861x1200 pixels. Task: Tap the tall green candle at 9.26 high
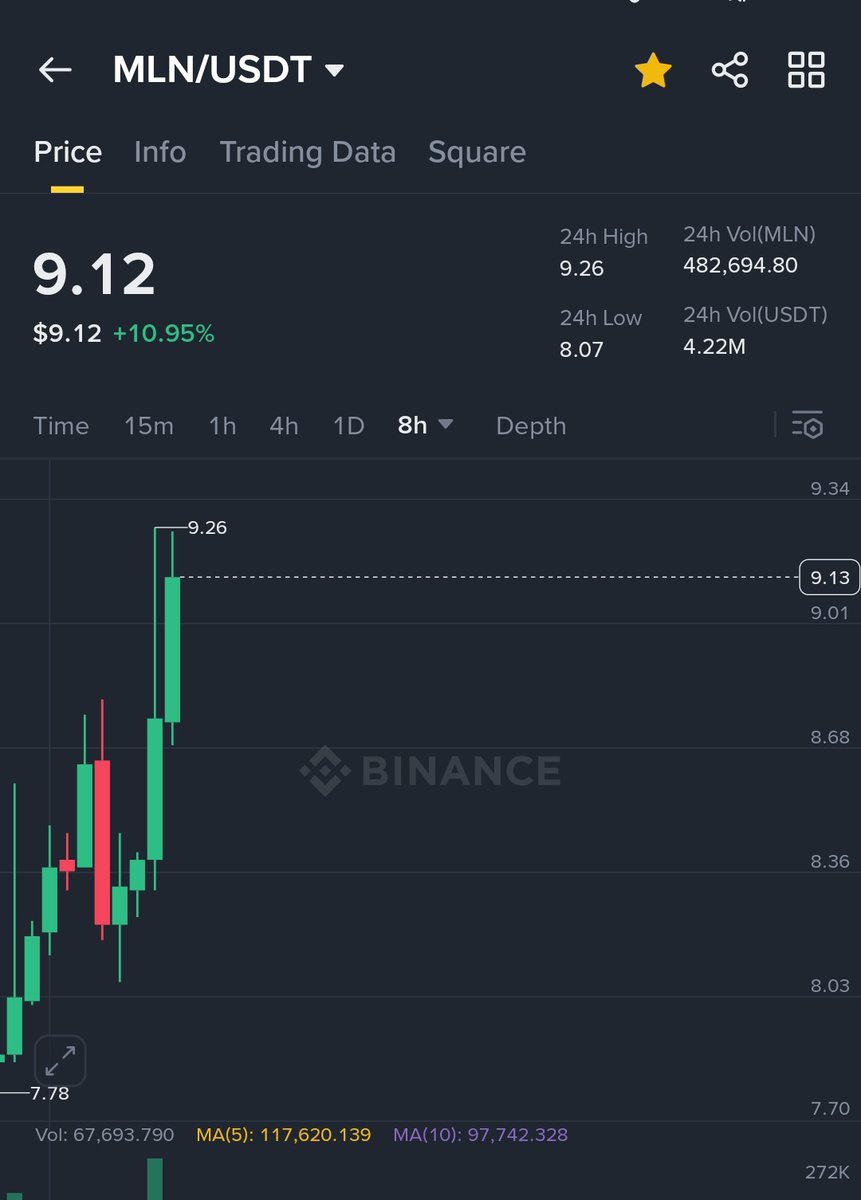tap(172, 650)
